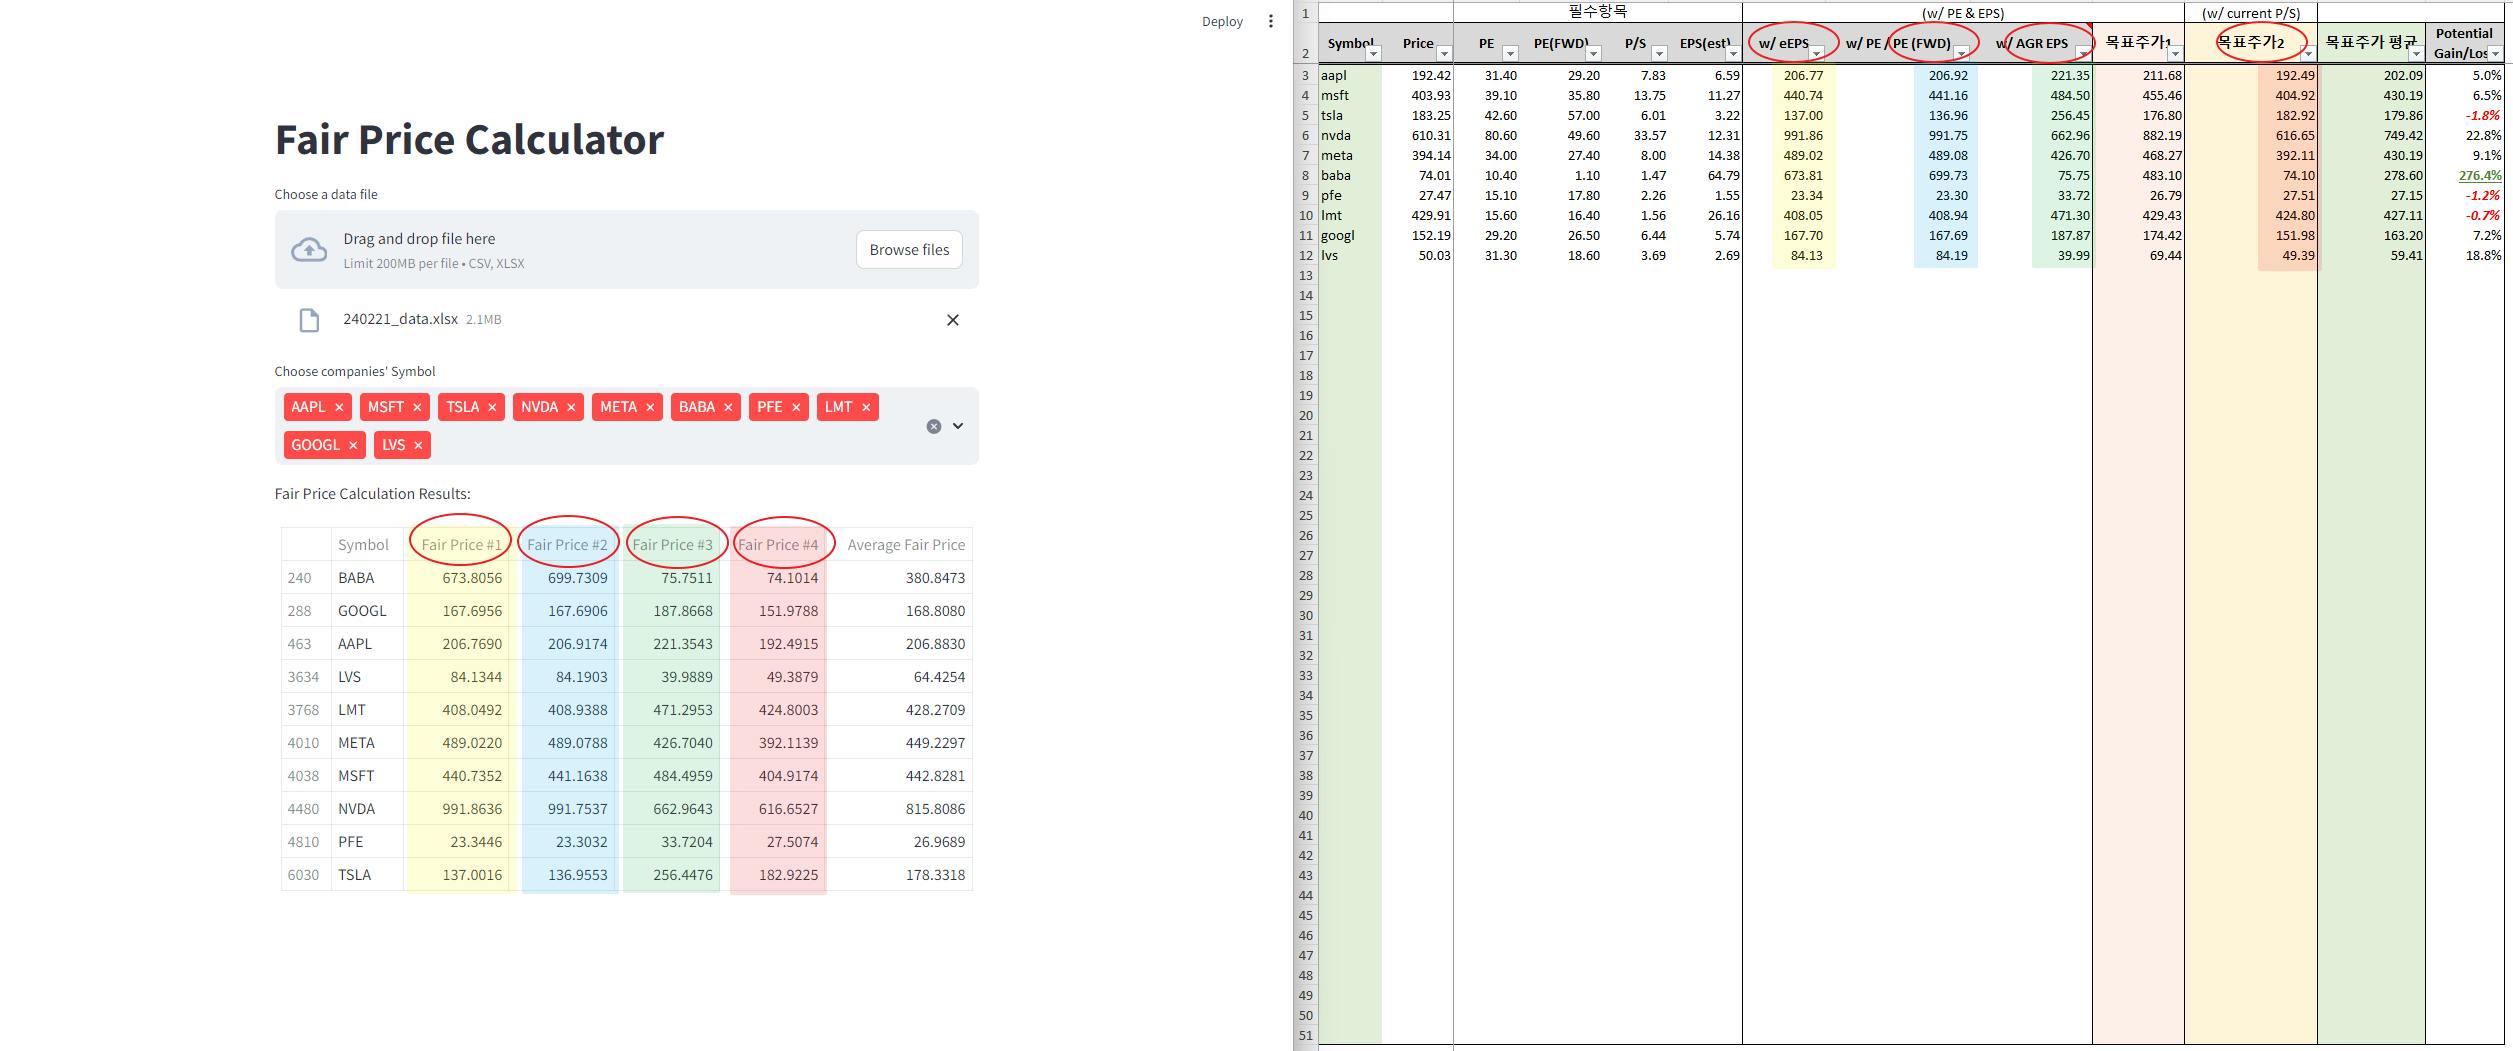
Task: Open the 목표주가 평균 column filter
Action: point(2416,53)
